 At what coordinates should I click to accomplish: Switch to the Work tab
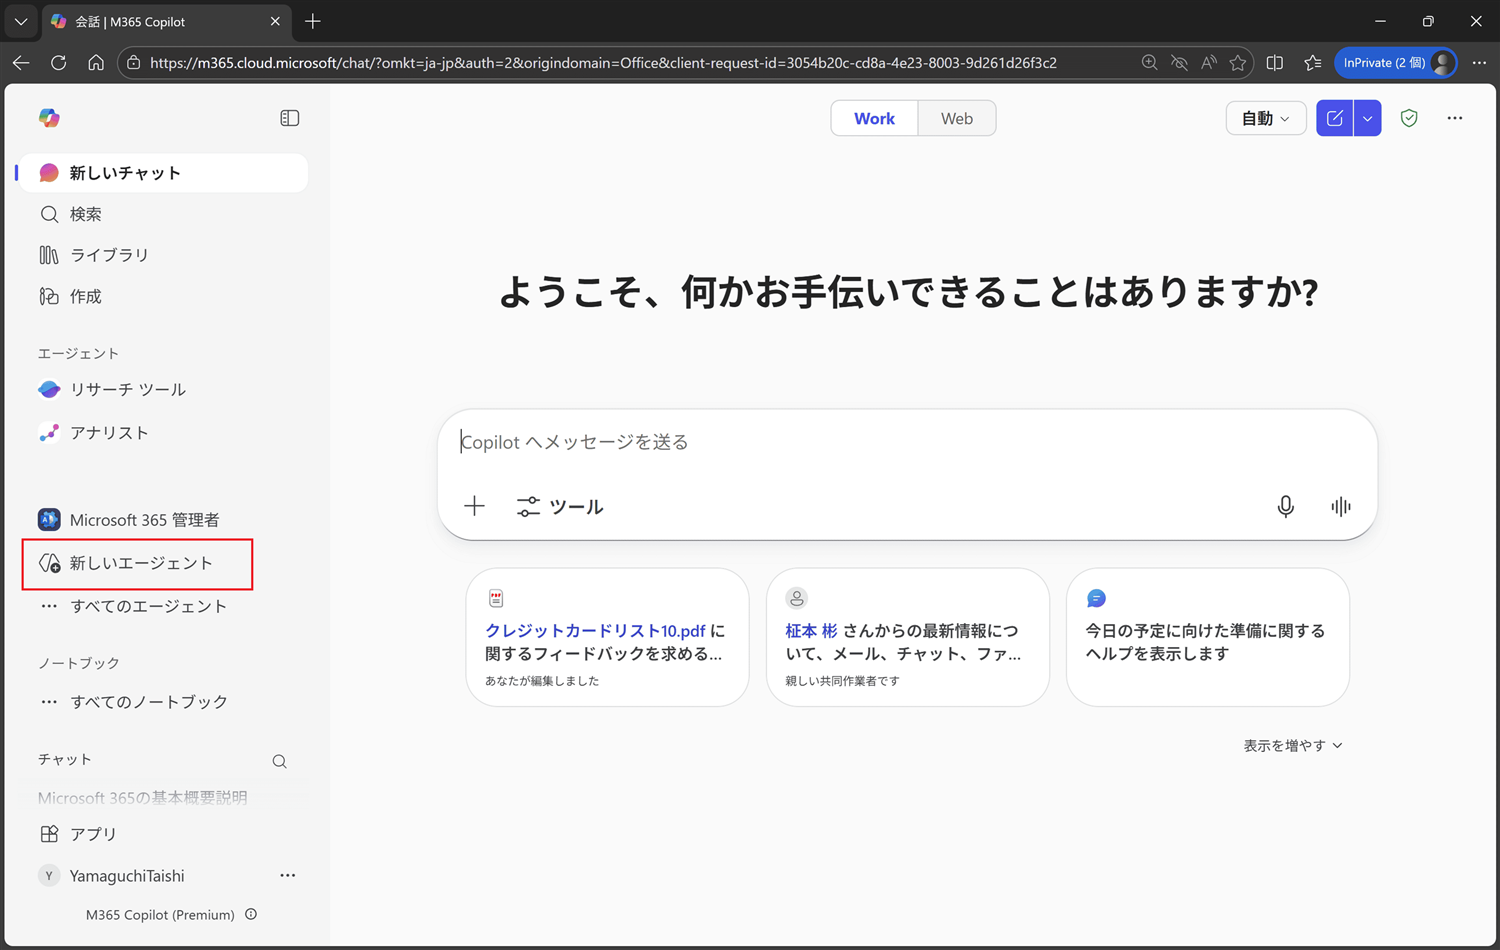pos(874,118)
